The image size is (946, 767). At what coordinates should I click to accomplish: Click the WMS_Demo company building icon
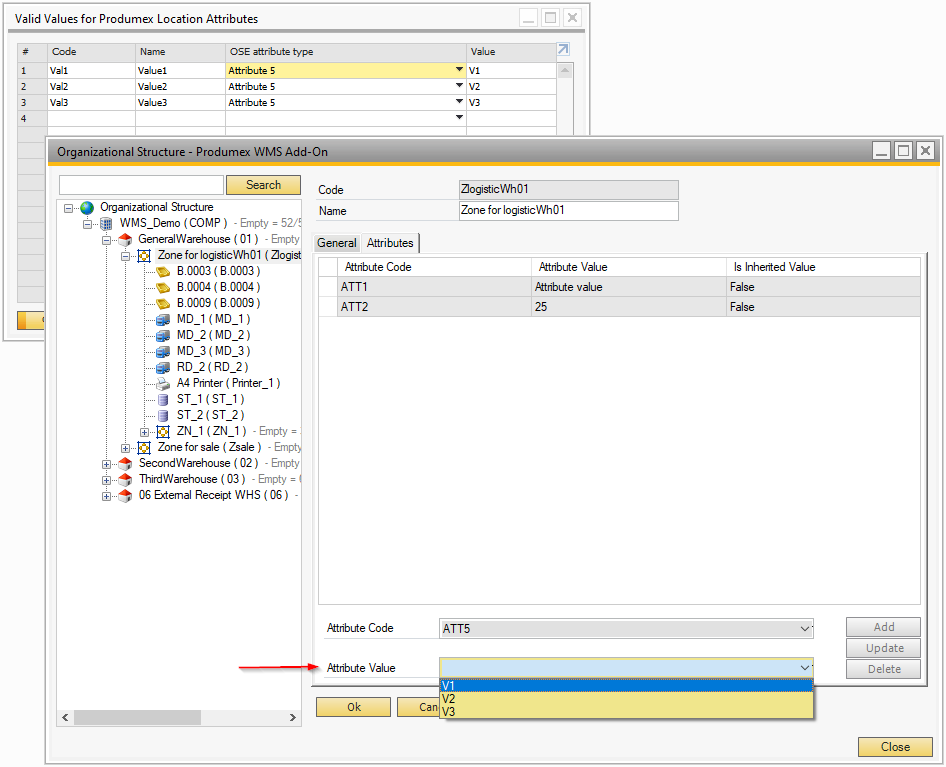tap(106, 223)
